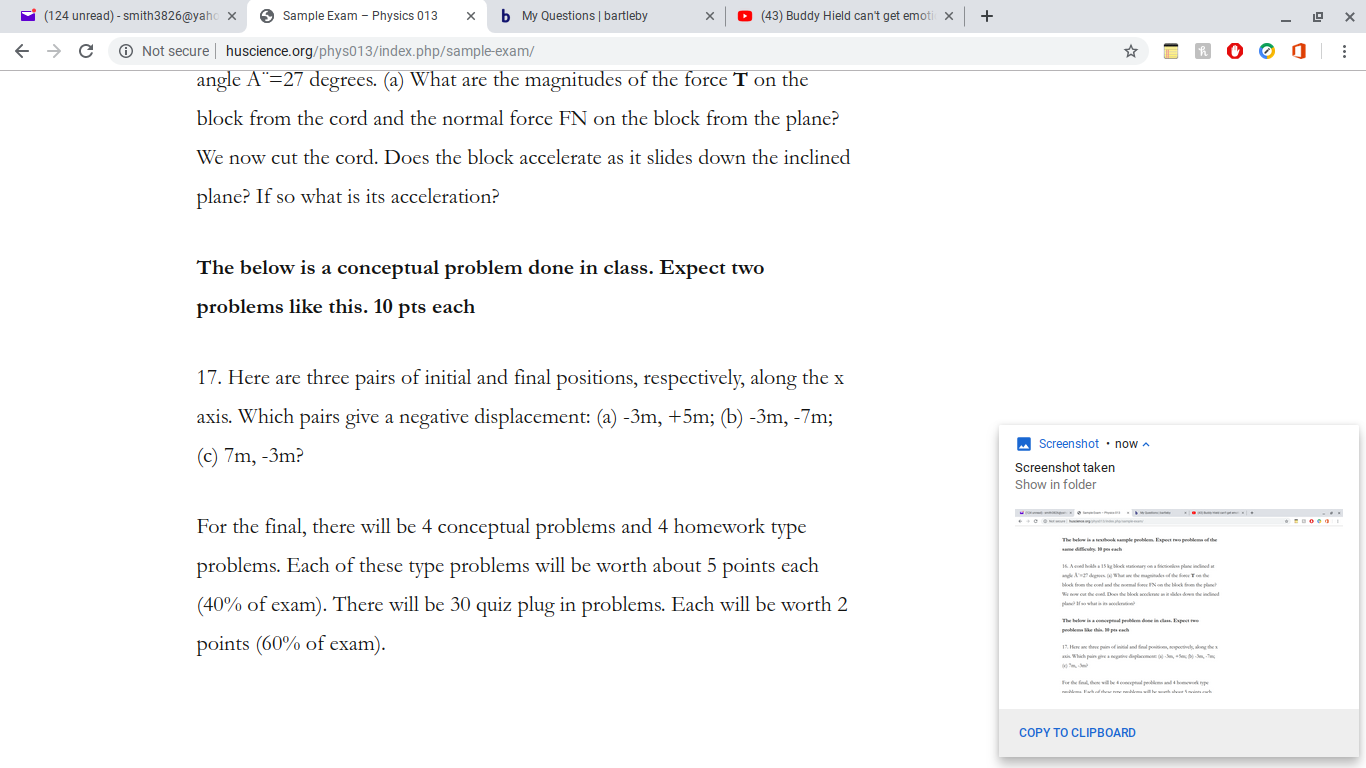Open the Office extension icon
1366x768 pixels.
pos(1299,51)
